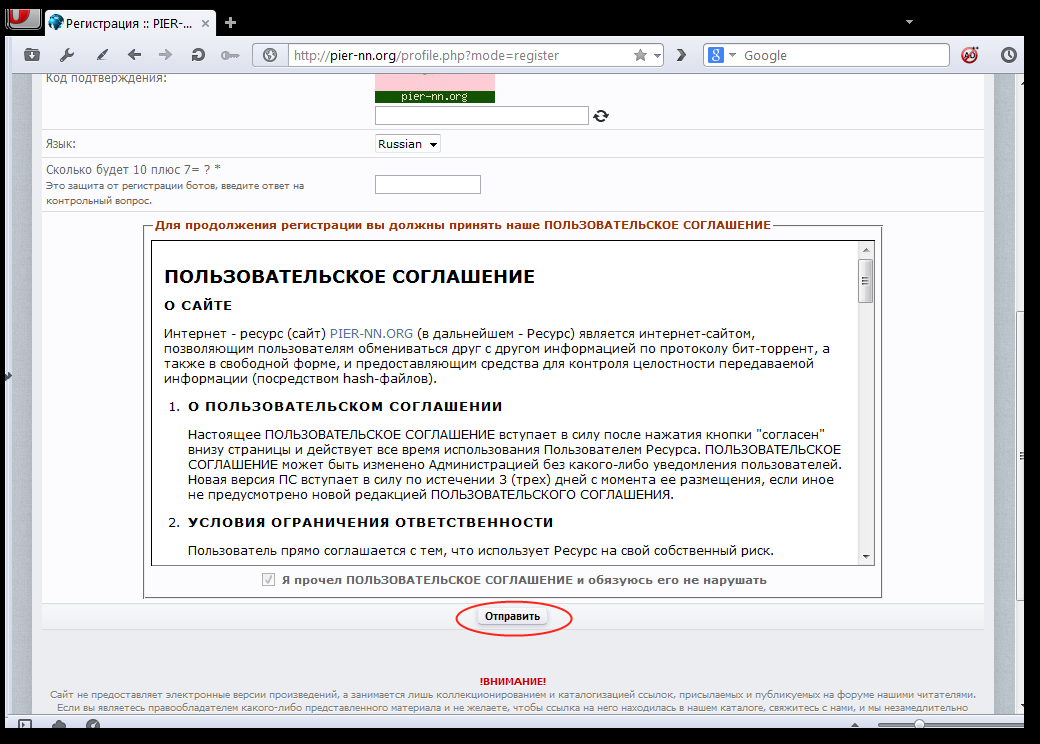
Task: Click the Отправить submit button
Action: (x=513, y=616)
